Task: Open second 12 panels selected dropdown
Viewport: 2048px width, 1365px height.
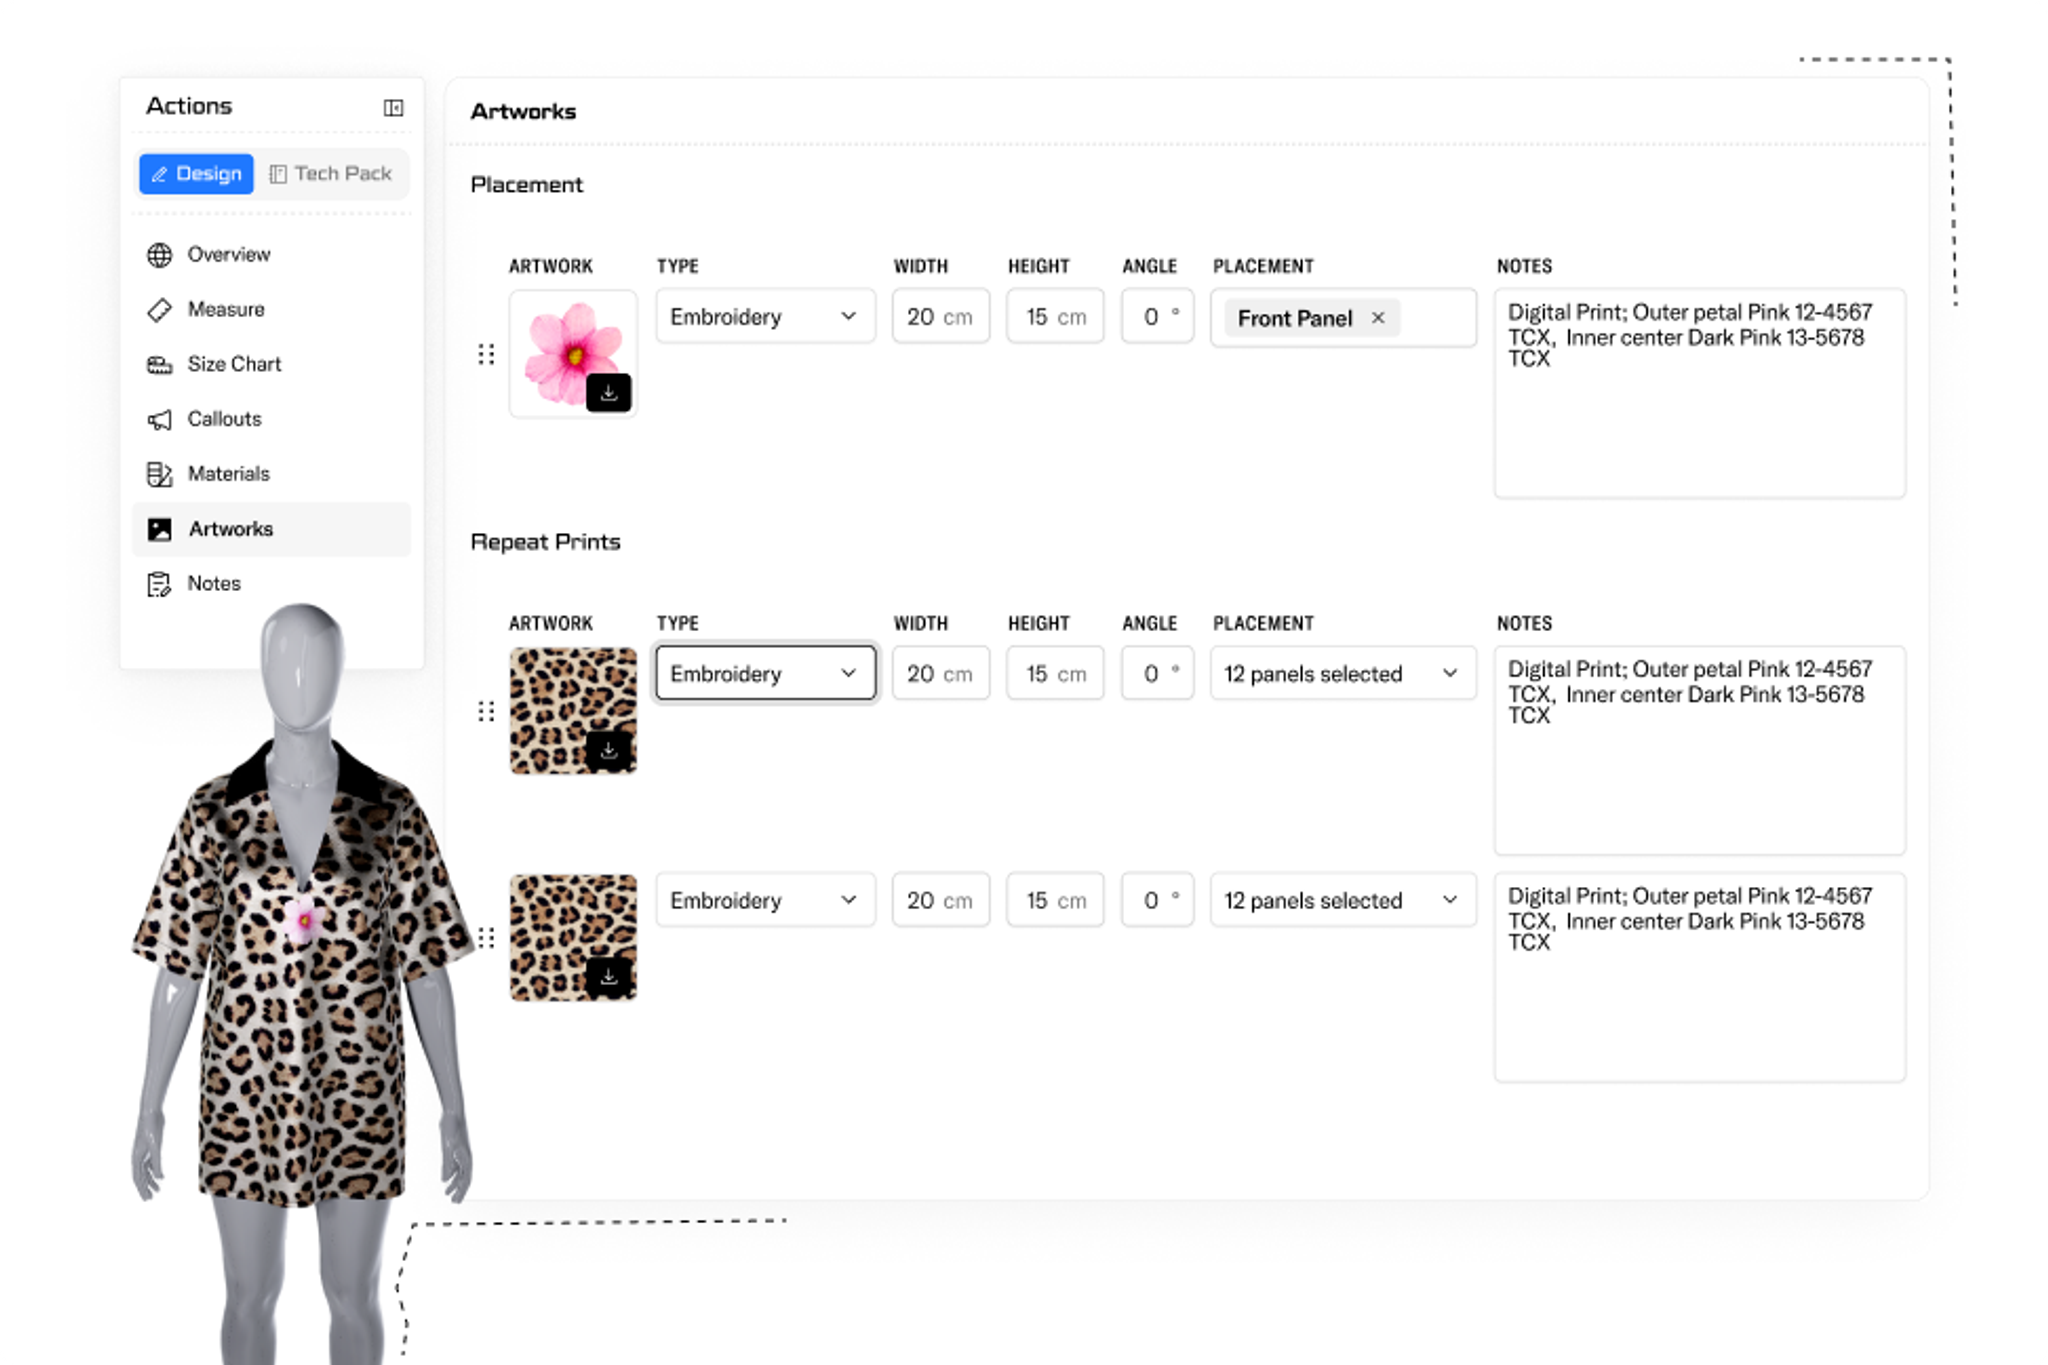Action: pyautogui.click(x=1343, y=900)
